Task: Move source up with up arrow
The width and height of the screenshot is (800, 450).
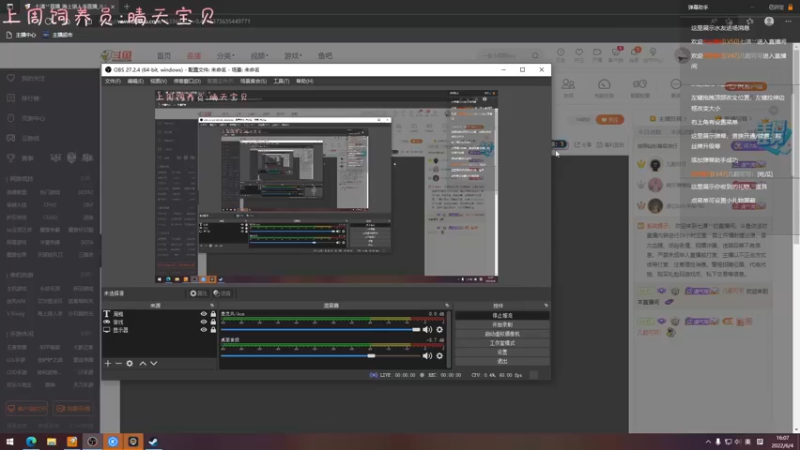Action: point(143,363)
